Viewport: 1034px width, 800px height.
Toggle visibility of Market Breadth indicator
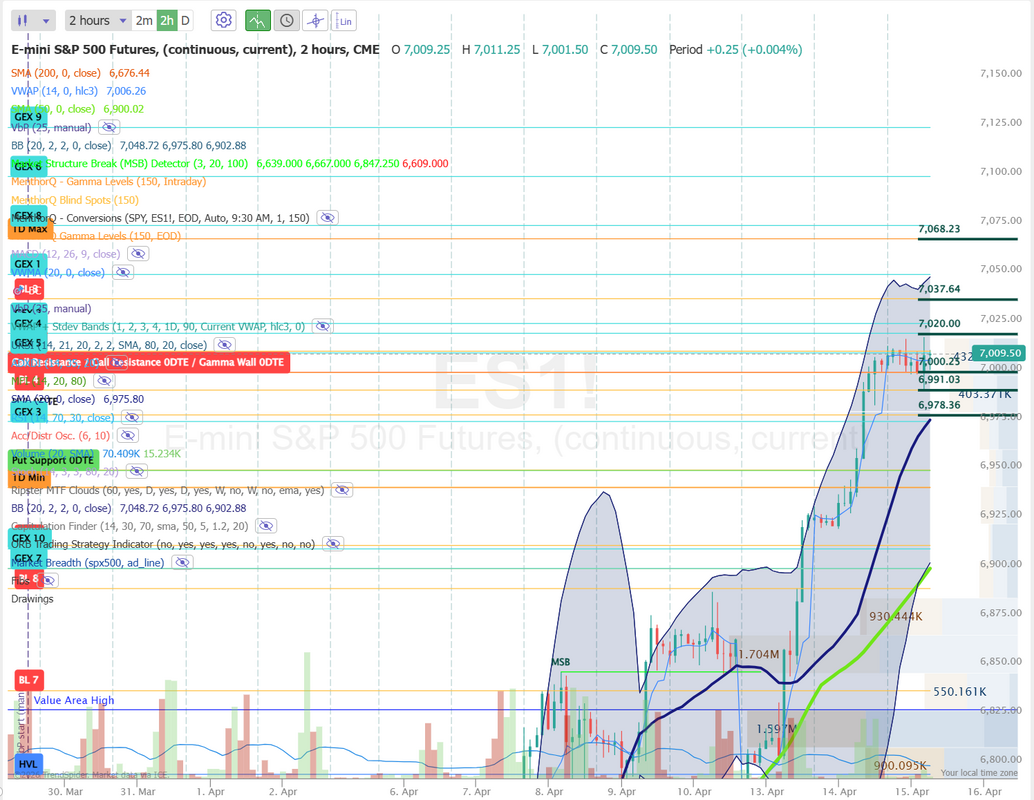181,563
